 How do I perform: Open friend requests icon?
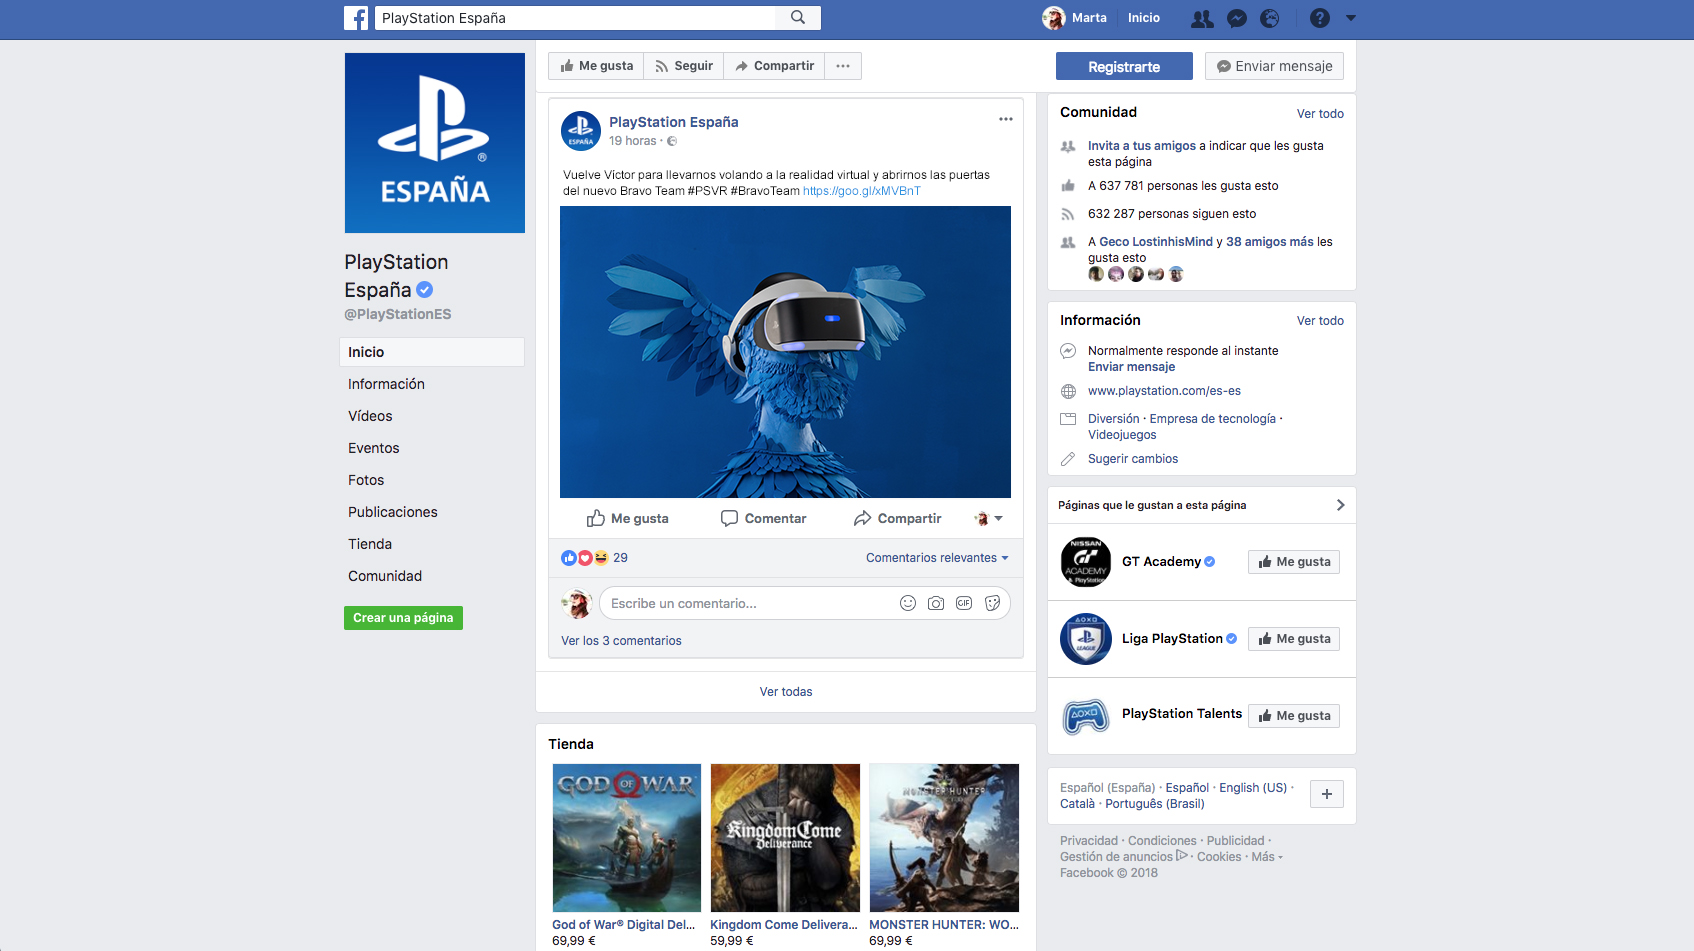(x=1202, y=18)
